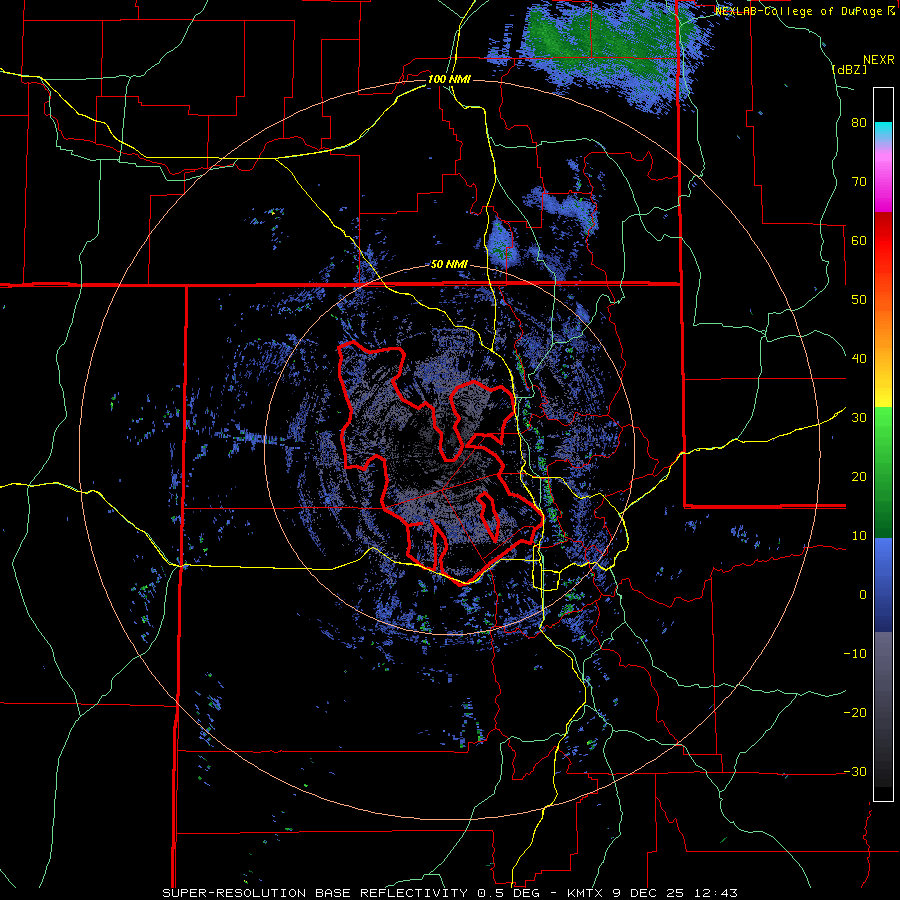Click the cyan top segment of the color bar
Viewport: 900px width, 900px height.
click(883, 132)
